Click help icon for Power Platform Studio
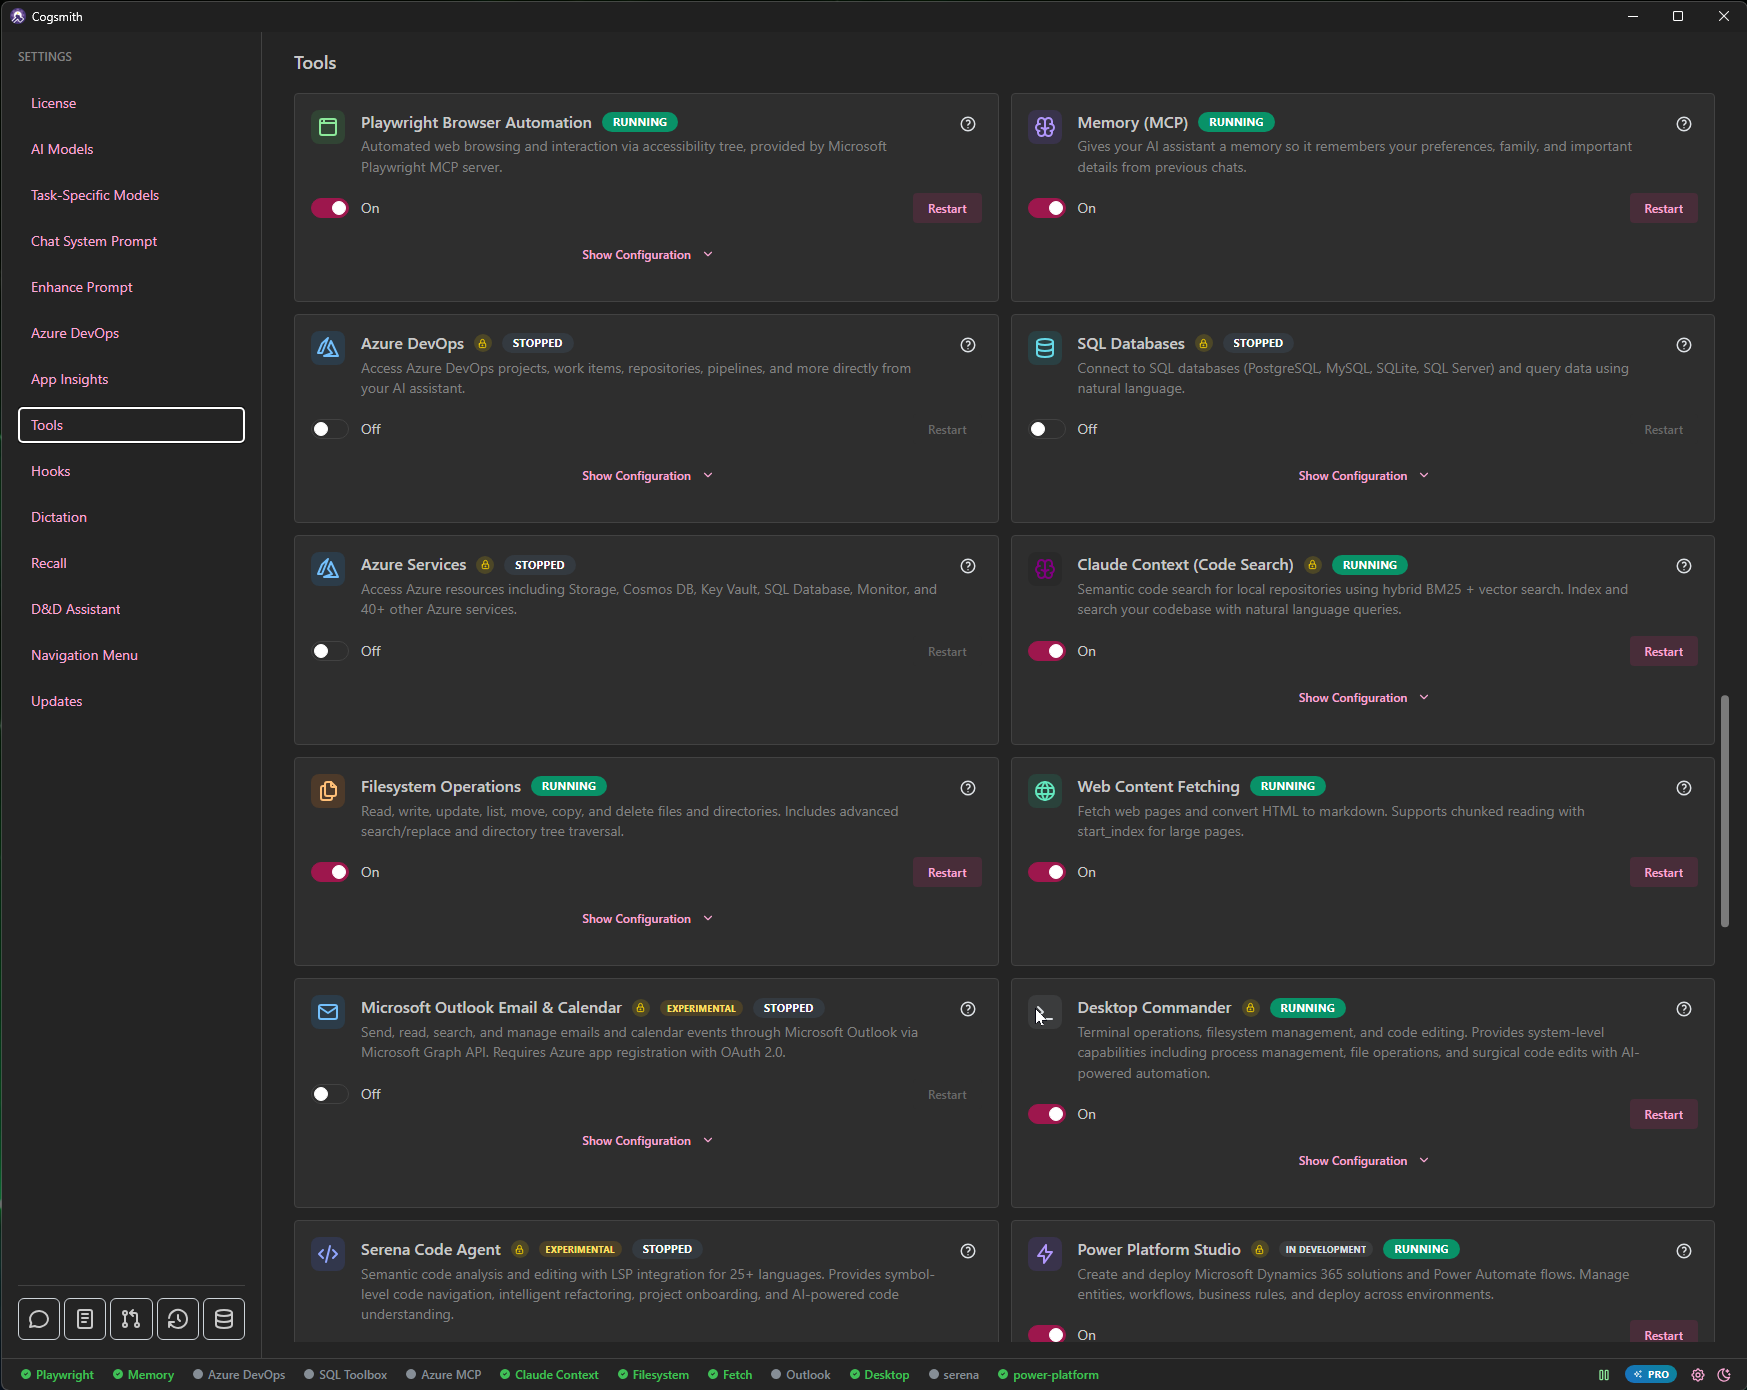The width and height of the screenshot is (1747, 1390). tap(1684, 1251)
